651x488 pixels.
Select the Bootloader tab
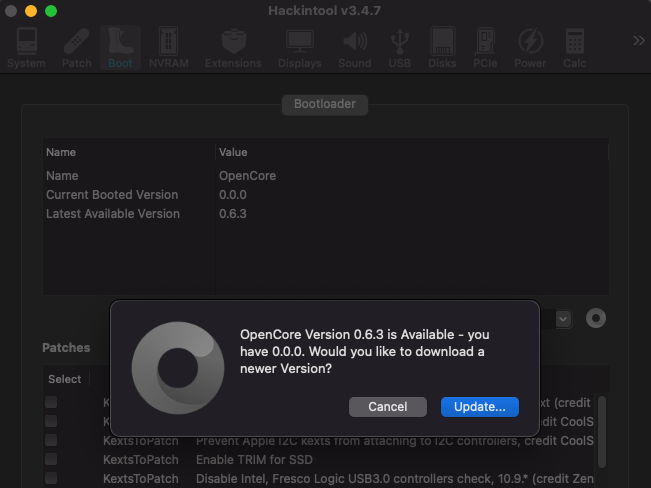325,104
